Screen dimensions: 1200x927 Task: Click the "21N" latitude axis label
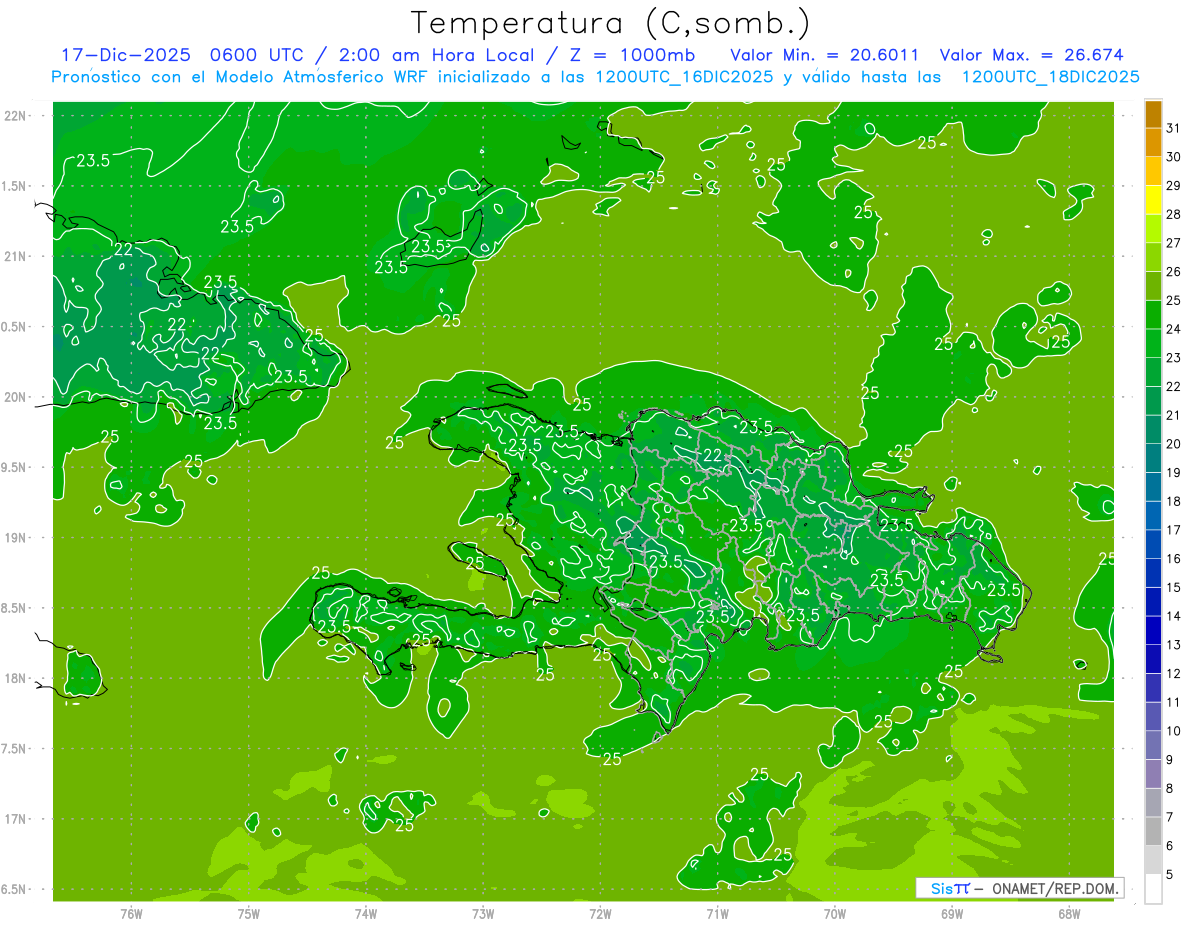tap(16, 256)
